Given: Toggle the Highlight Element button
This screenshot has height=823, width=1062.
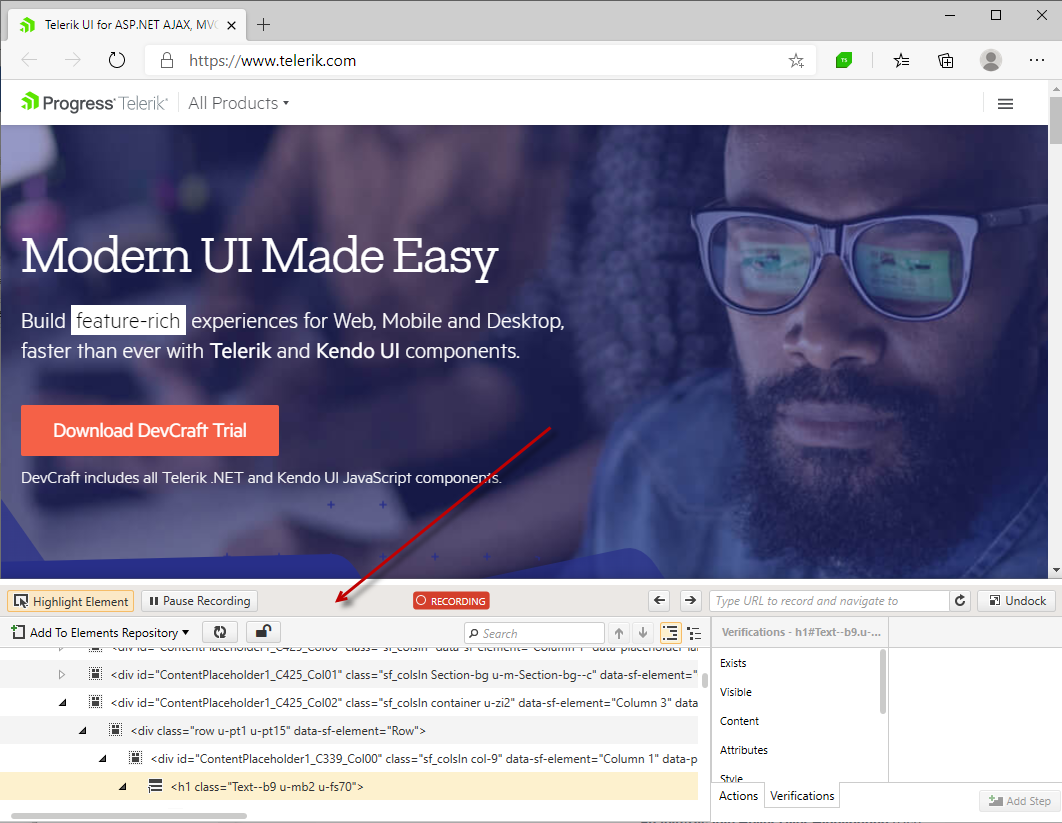Looking at the screenshot, I should click(x=70, y=601).
